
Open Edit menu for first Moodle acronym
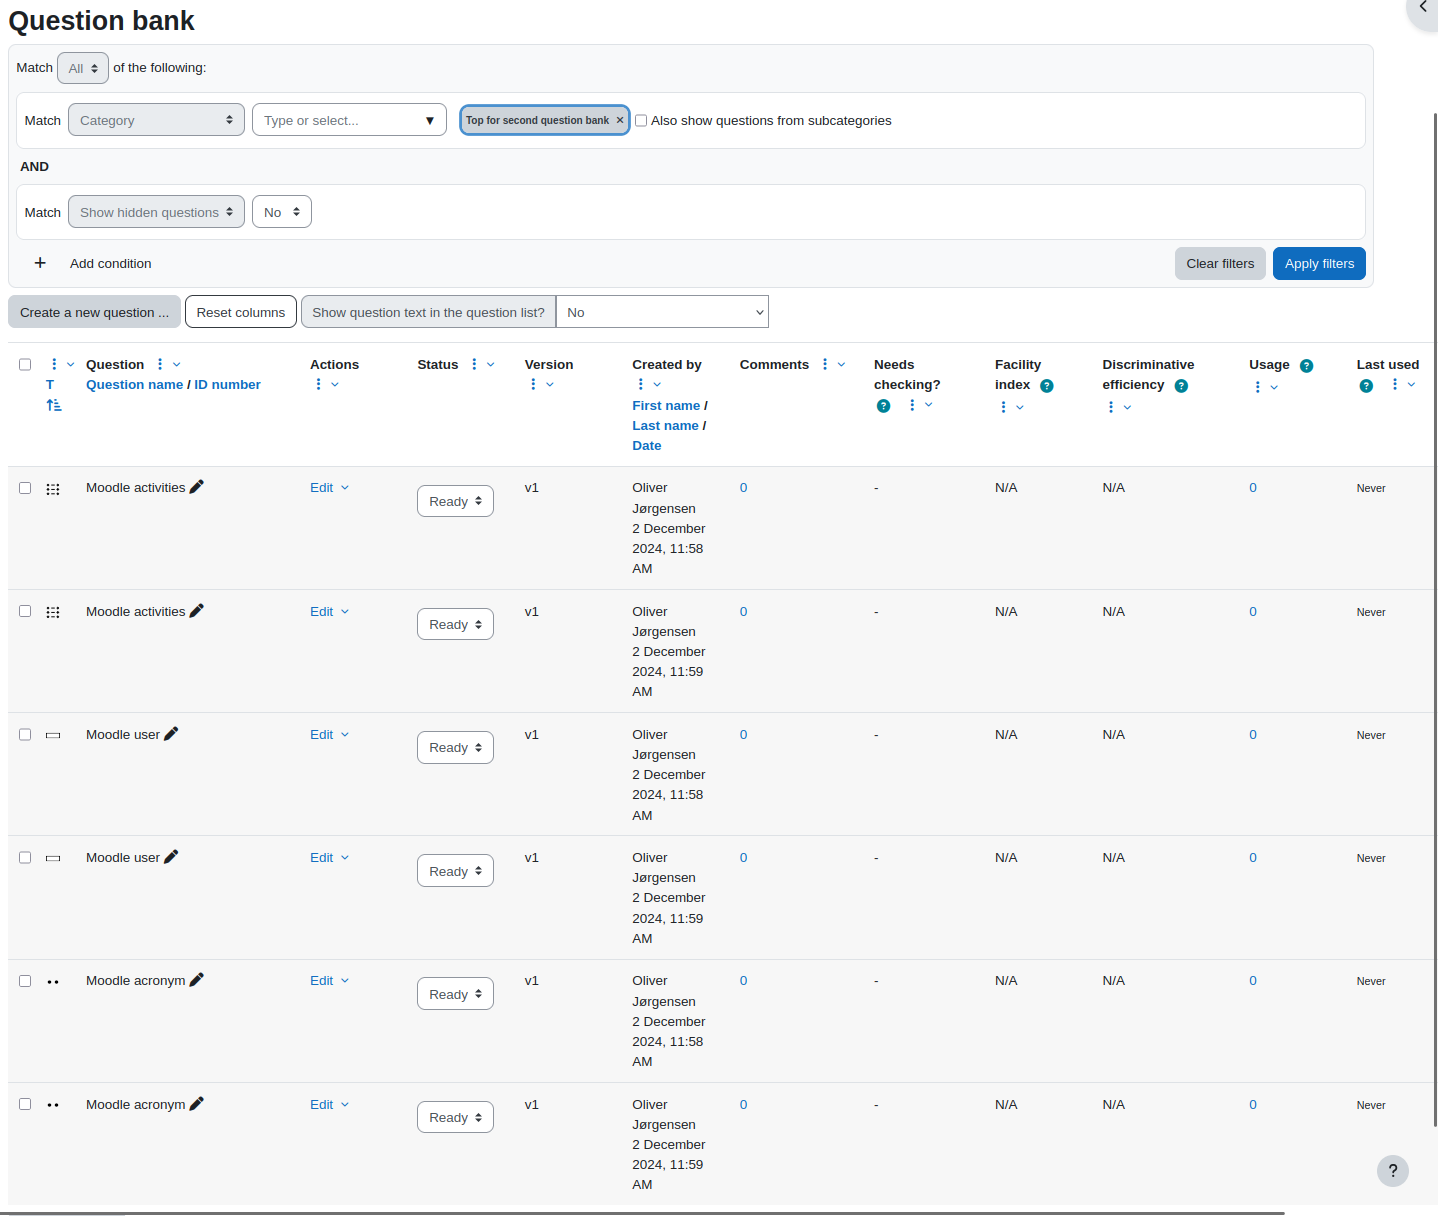point(330,980)
